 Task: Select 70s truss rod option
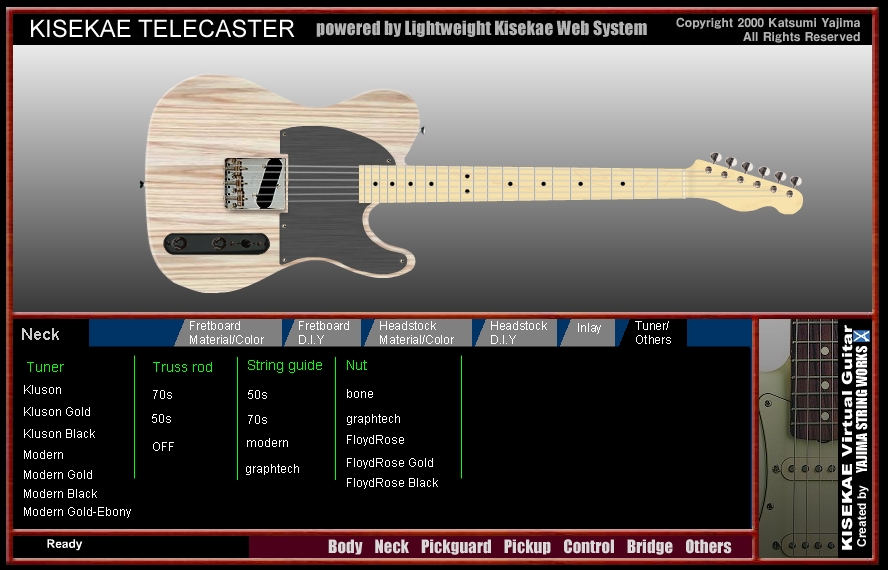pos(162,395)
